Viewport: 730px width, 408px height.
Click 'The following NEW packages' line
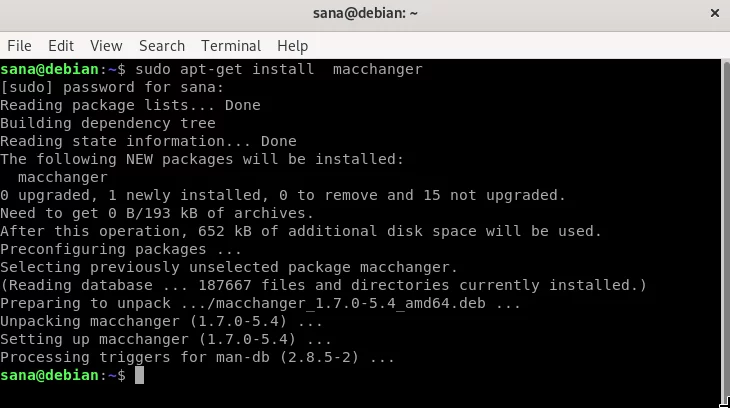click(x=202, y=159)
